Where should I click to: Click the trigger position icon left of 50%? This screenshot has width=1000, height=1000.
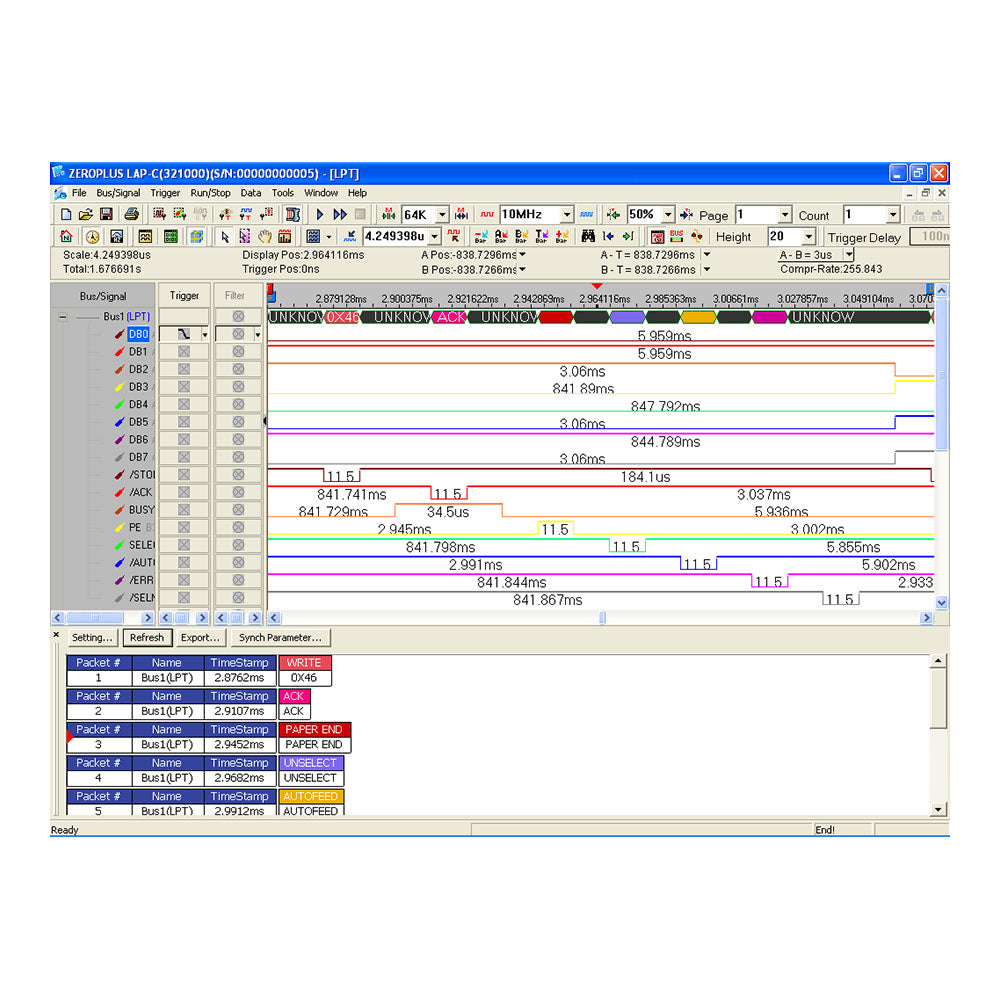coord(613,215)
